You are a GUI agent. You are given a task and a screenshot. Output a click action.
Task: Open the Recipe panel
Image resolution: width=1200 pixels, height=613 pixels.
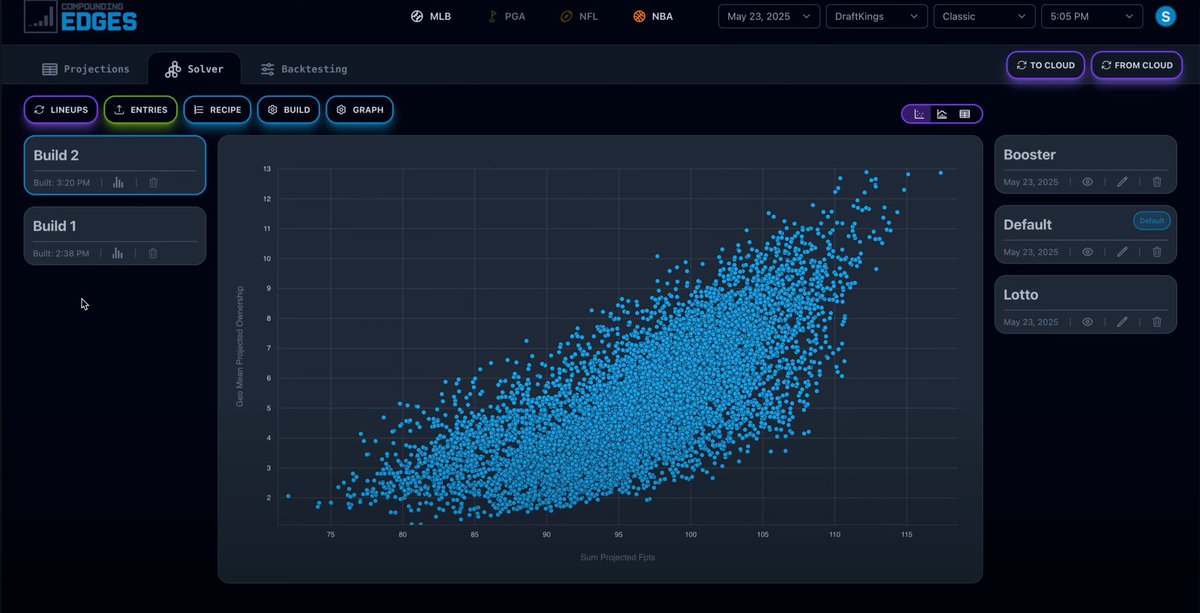[217, 110]
